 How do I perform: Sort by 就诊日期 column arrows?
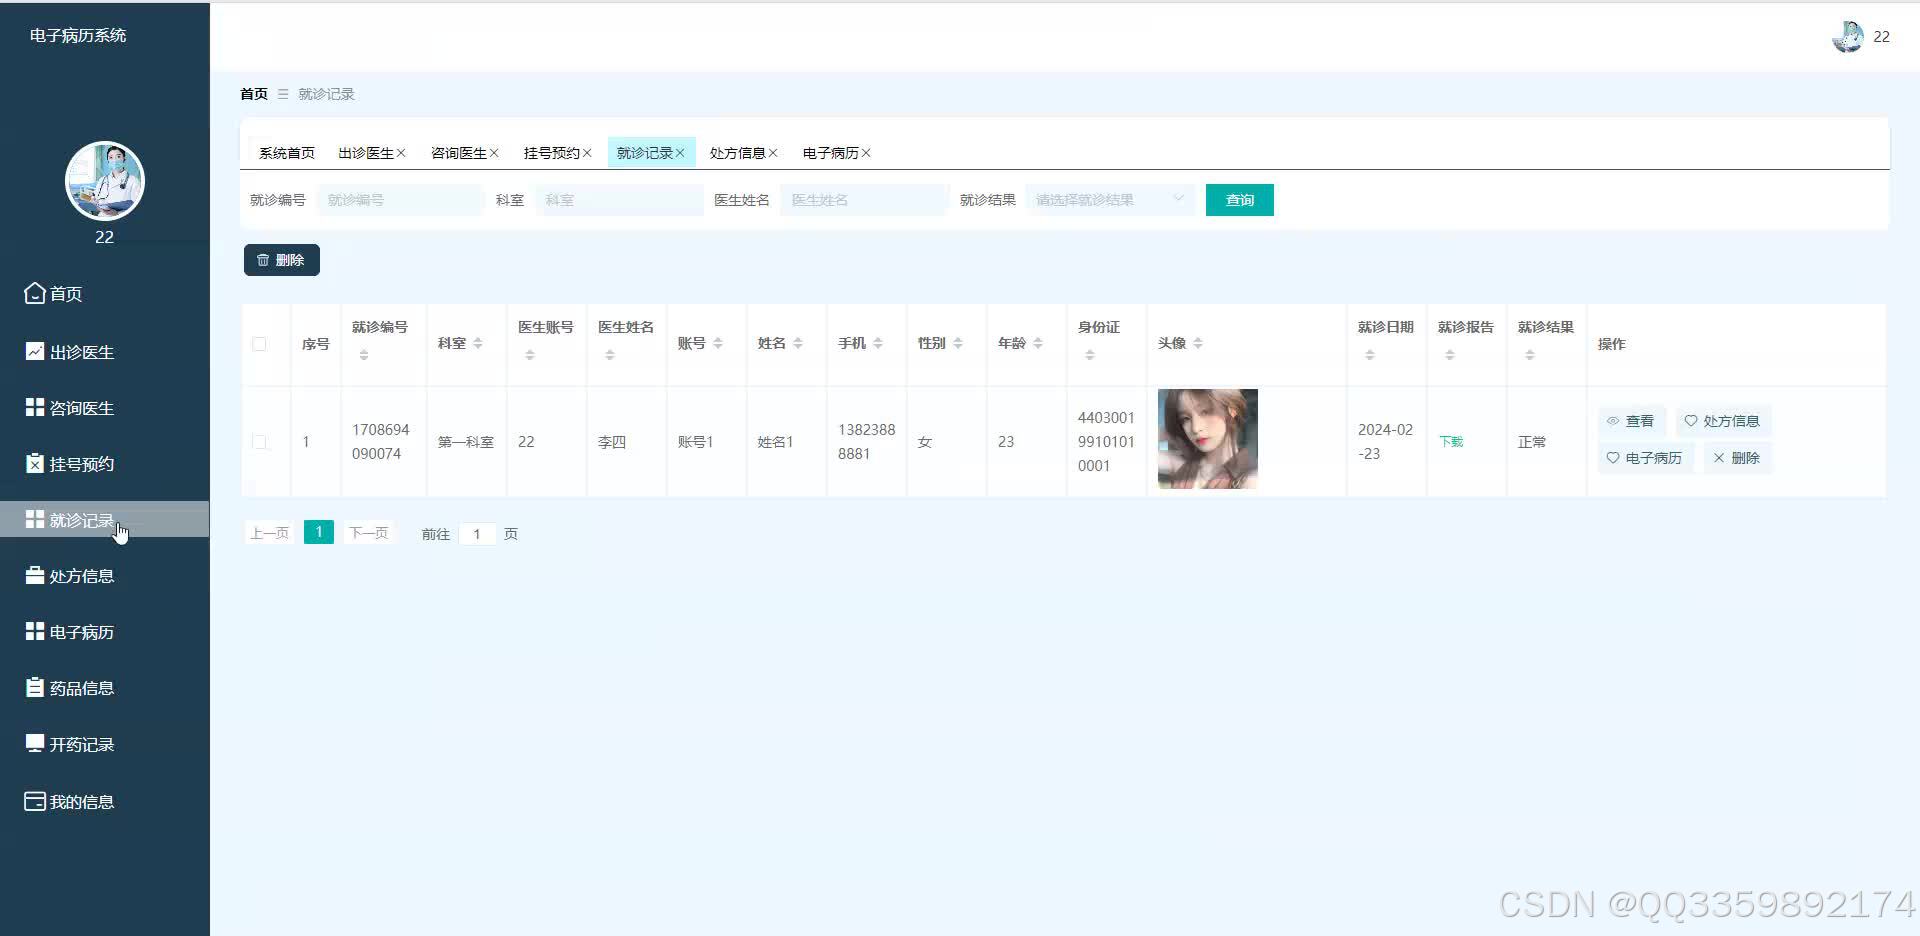[x=1370, y=355]
